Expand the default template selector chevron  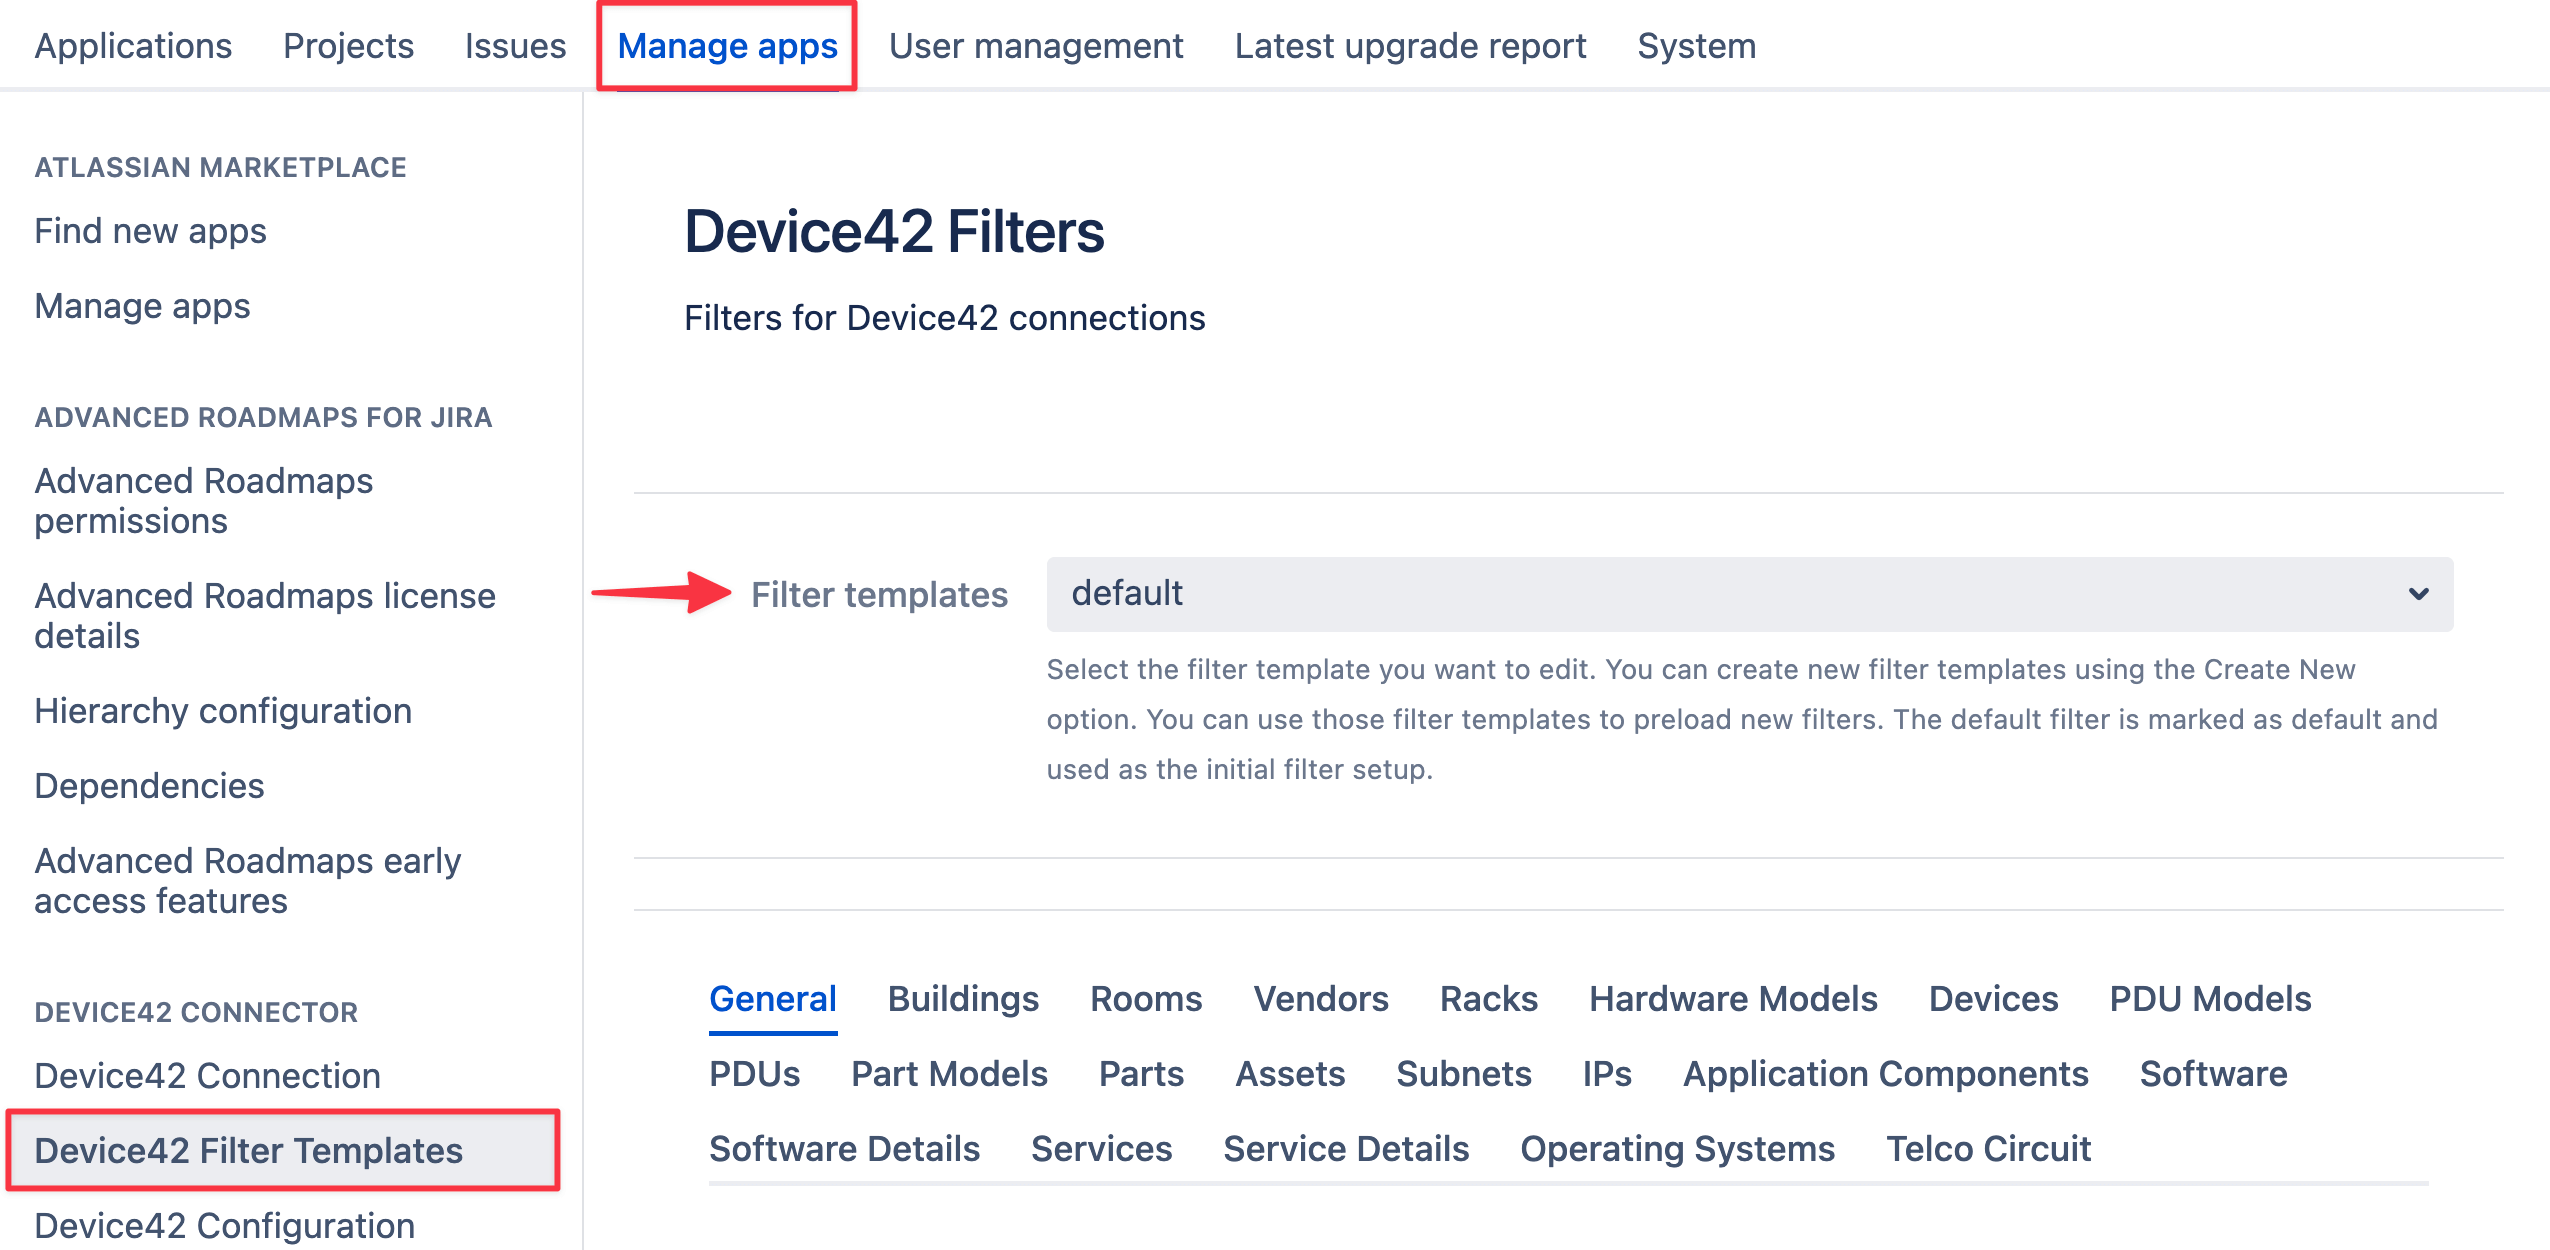pos(2419,593)
